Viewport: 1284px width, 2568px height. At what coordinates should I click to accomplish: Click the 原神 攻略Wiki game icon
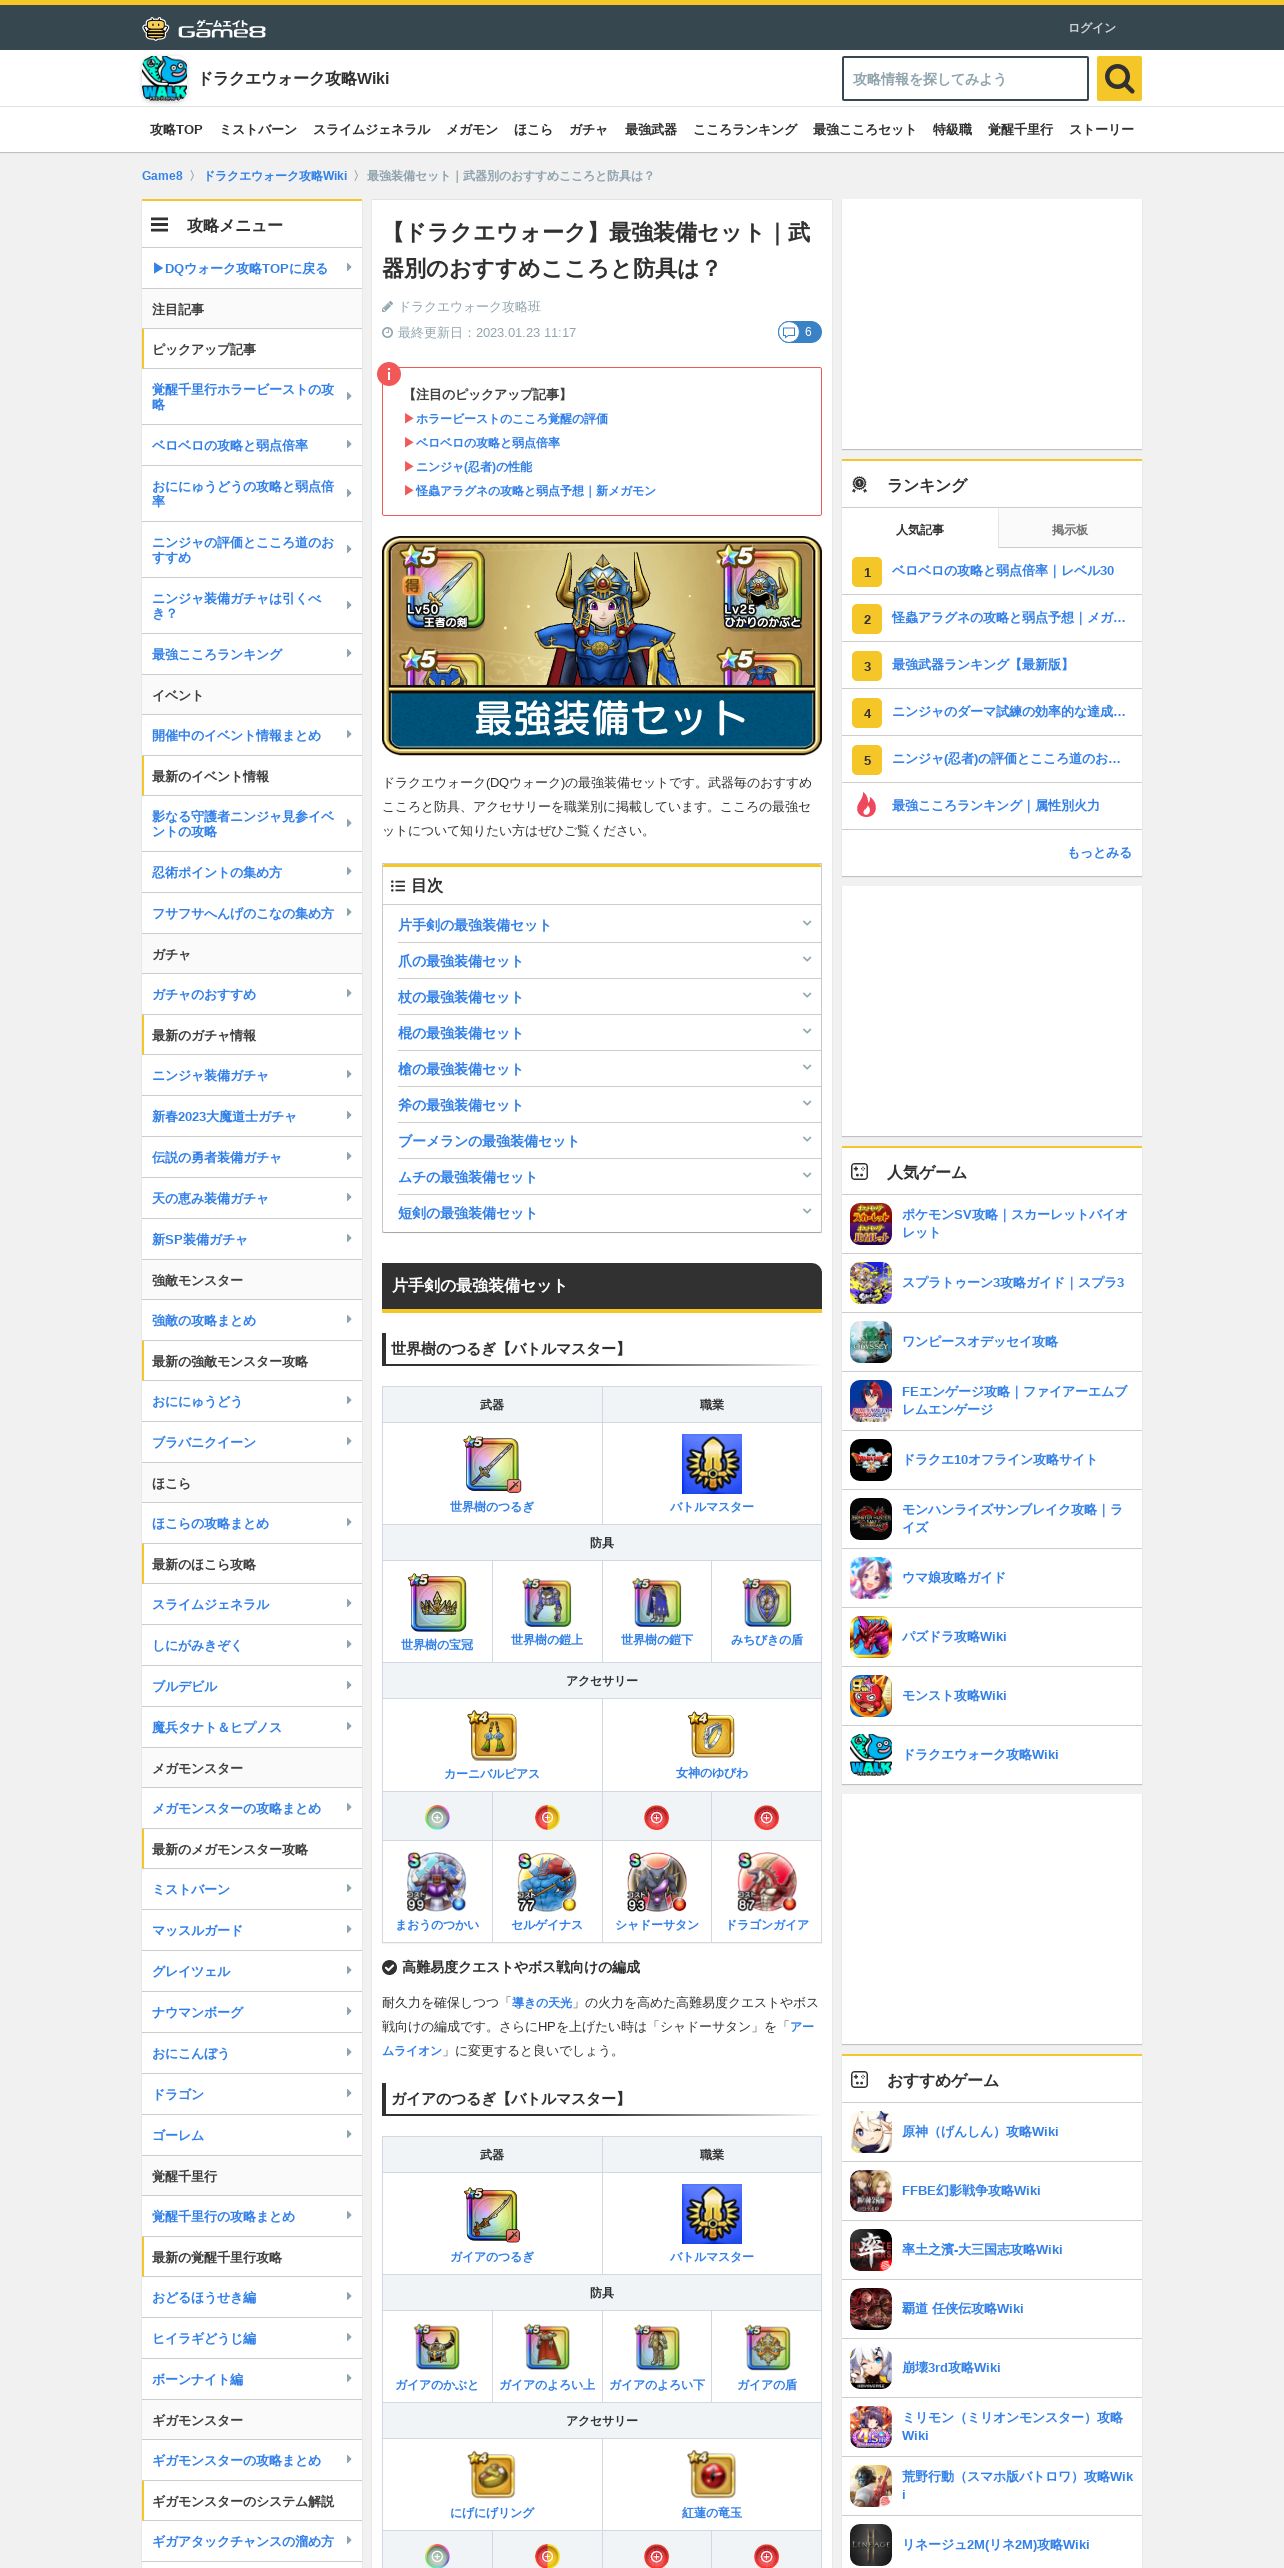(x=871, y=2132)
